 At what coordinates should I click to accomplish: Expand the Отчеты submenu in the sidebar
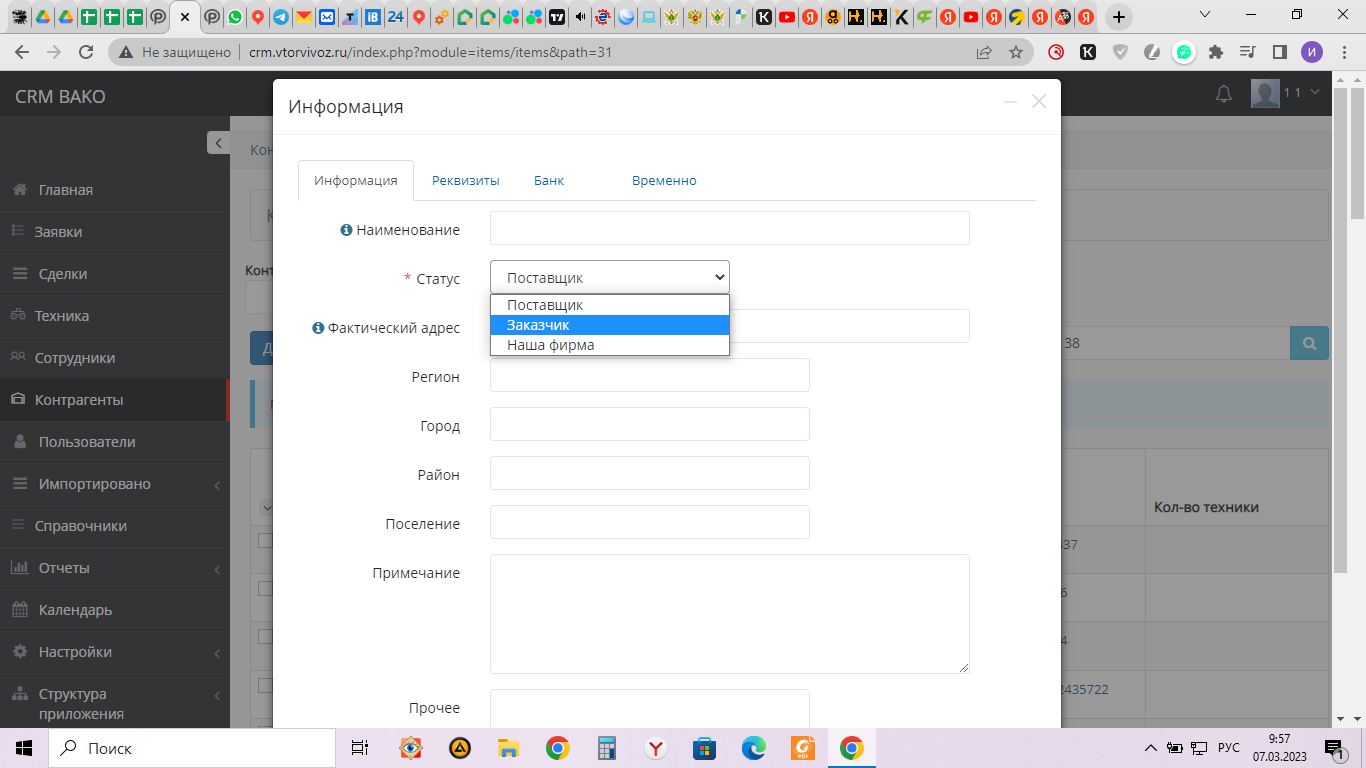pos(217,569)
